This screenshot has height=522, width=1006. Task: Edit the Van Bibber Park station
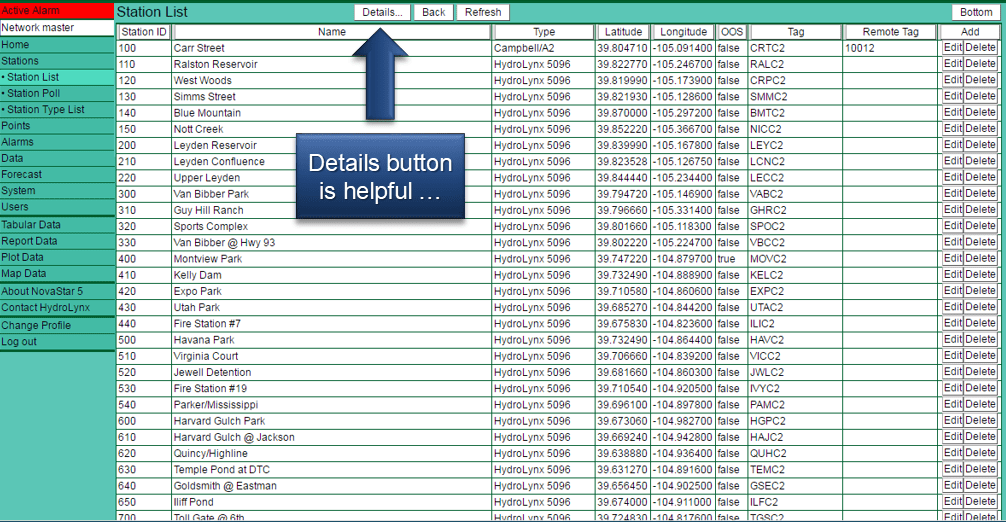point(953,194)
